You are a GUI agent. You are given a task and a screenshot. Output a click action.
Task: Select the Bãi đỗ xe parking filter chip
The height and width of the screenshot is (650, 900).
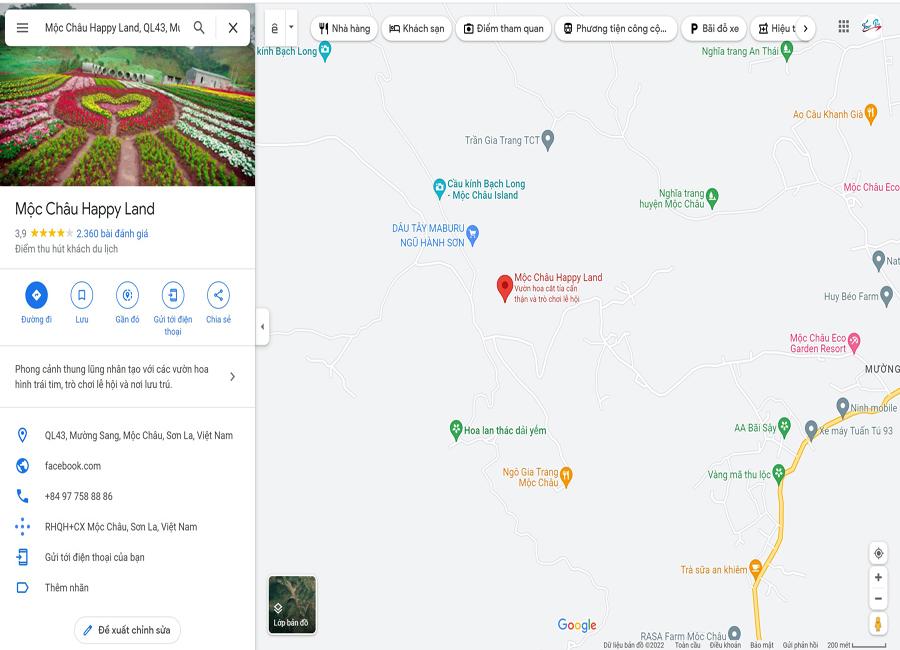coord(714,28)
